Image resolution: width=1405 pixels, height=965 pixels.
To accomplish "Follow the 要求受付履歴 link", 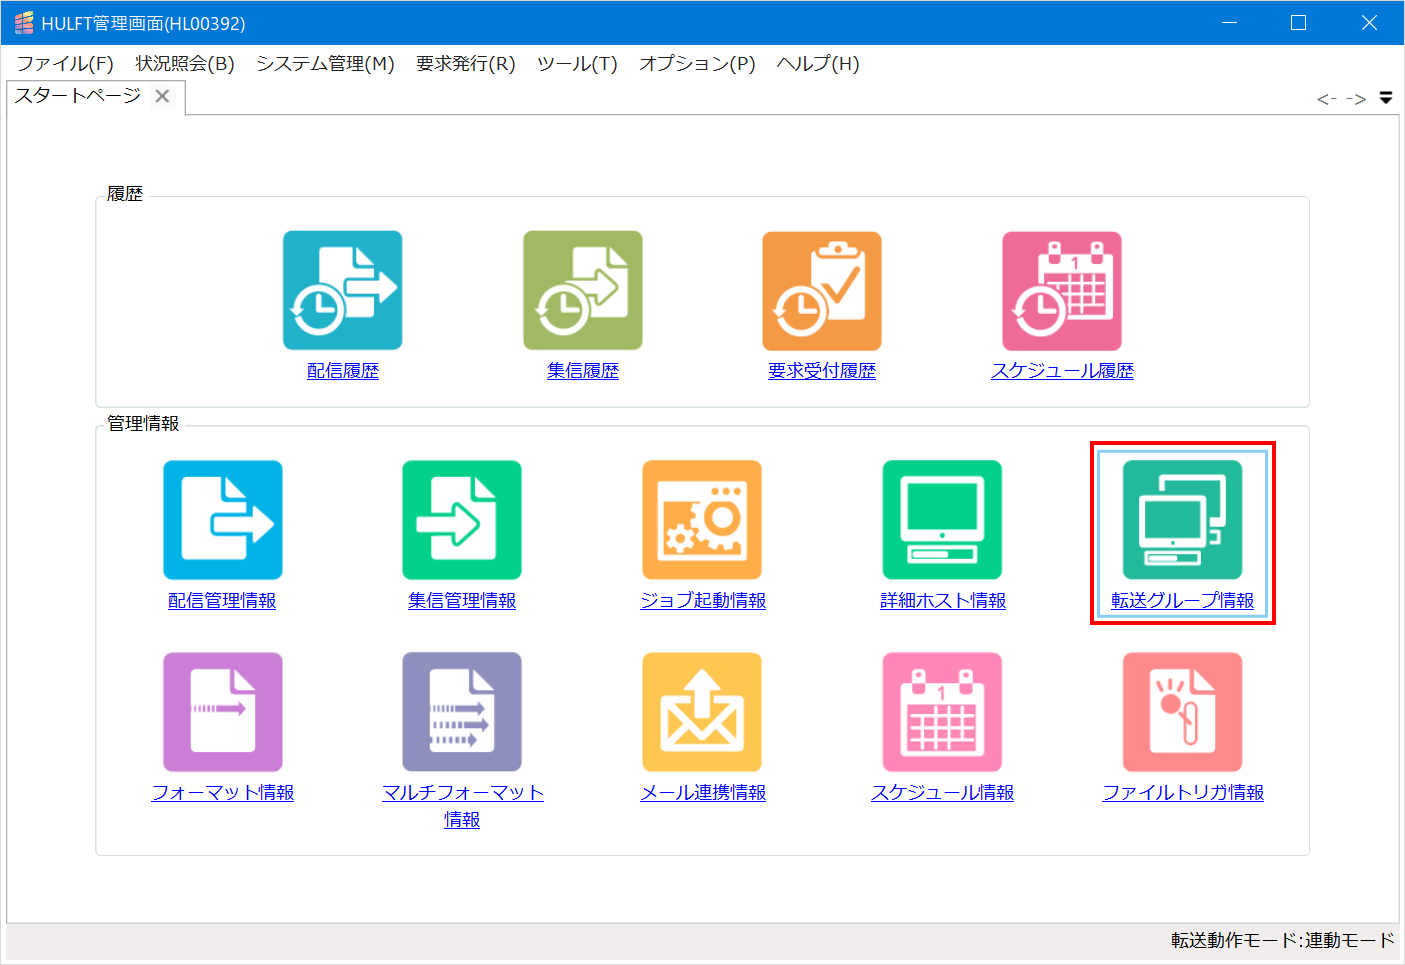I will [822, 370].
